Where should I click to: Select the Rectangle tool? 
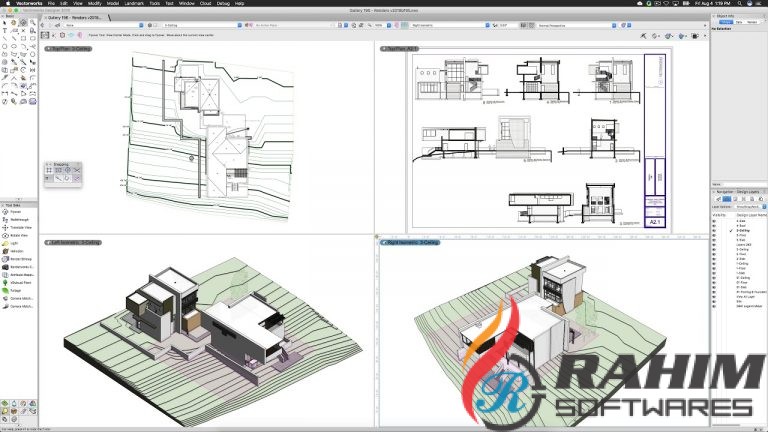(x=23, y=38)
